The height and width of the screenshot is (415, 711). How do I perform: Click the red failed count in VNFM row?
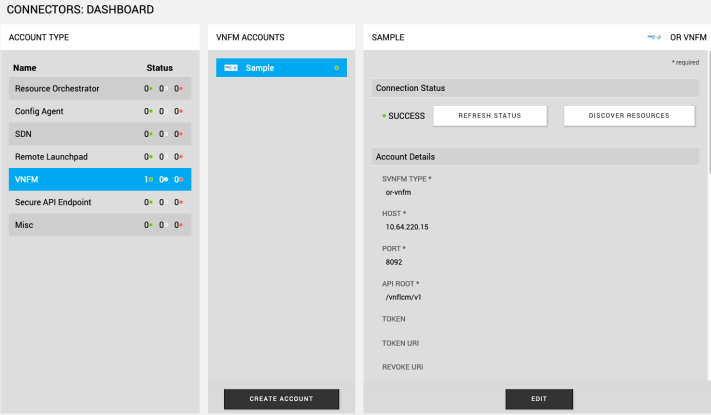(177, 180)
